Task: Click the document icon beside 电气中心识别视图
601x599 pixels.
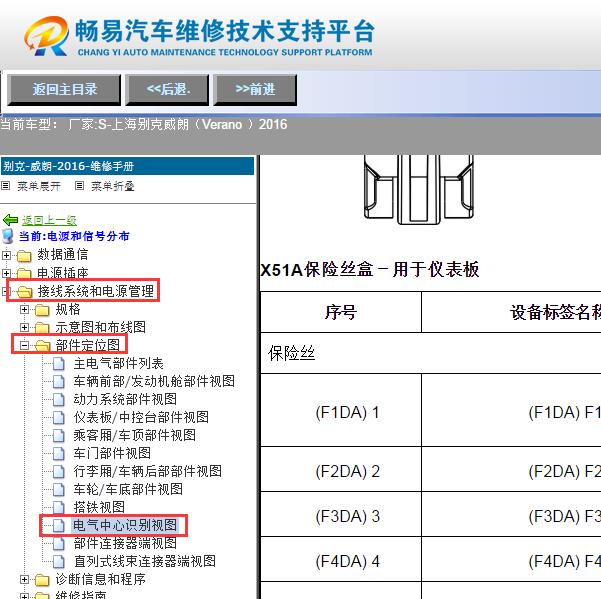Action: (59, 526)
